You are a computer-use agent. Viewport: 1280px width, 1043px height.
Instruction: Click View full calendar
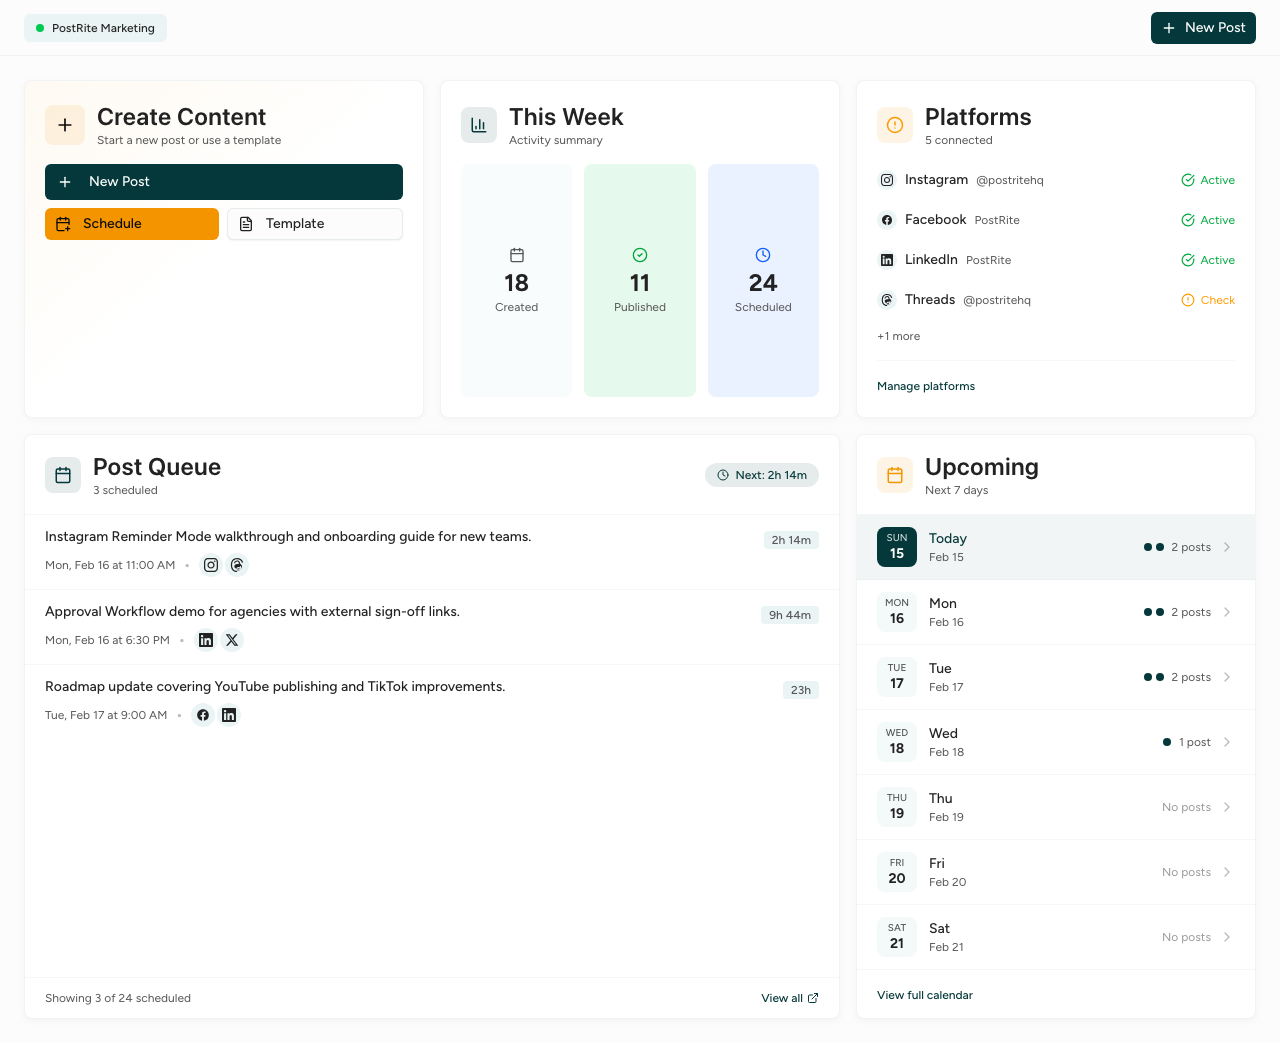tap(924, 995)
